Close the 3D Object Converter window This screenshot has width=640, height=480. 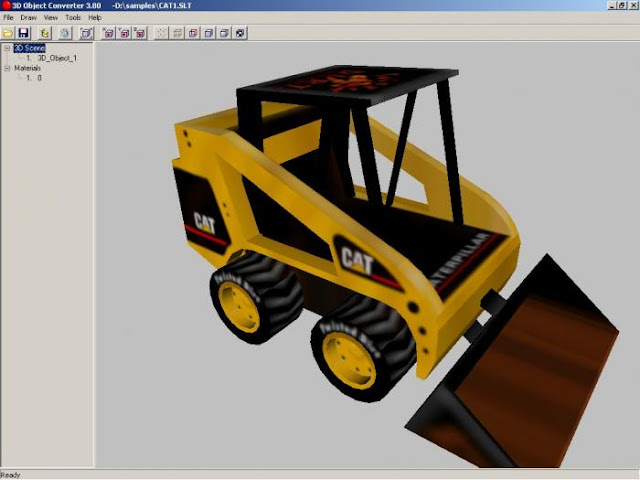click(633, 5)
